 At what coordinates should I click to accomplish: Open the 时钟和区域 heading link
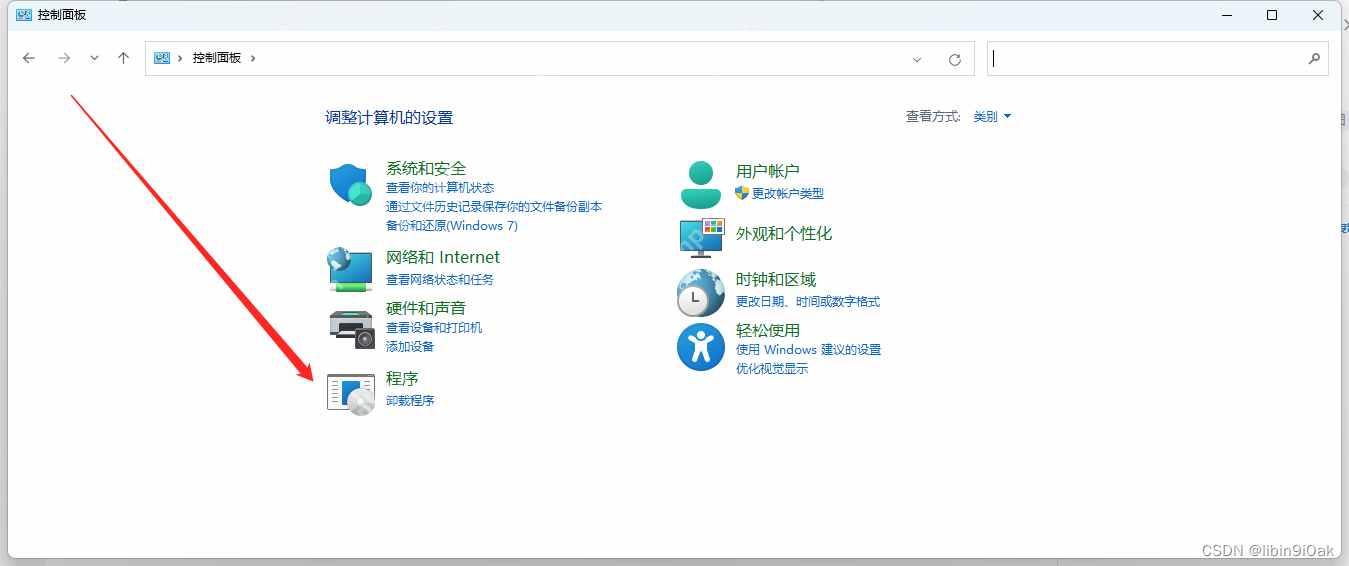point(776,280)
